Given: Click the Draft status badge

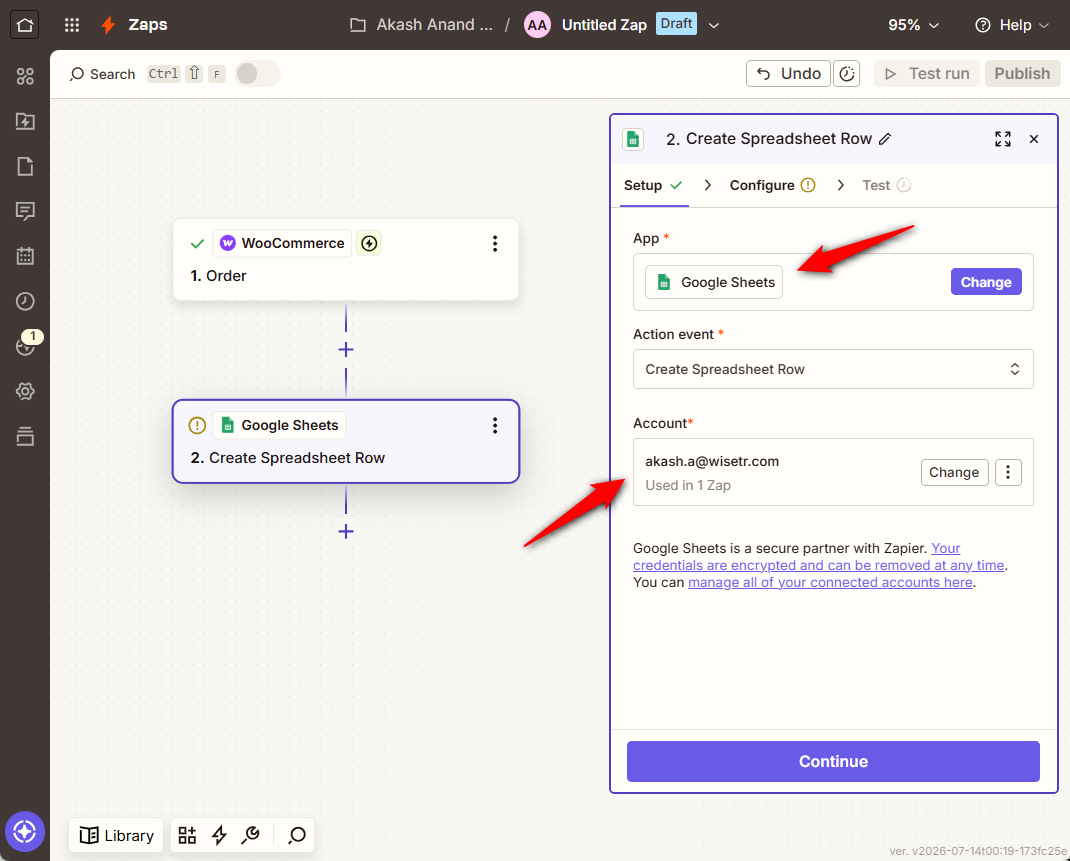Looking at the screenshot, I should (x=676, y=24).
